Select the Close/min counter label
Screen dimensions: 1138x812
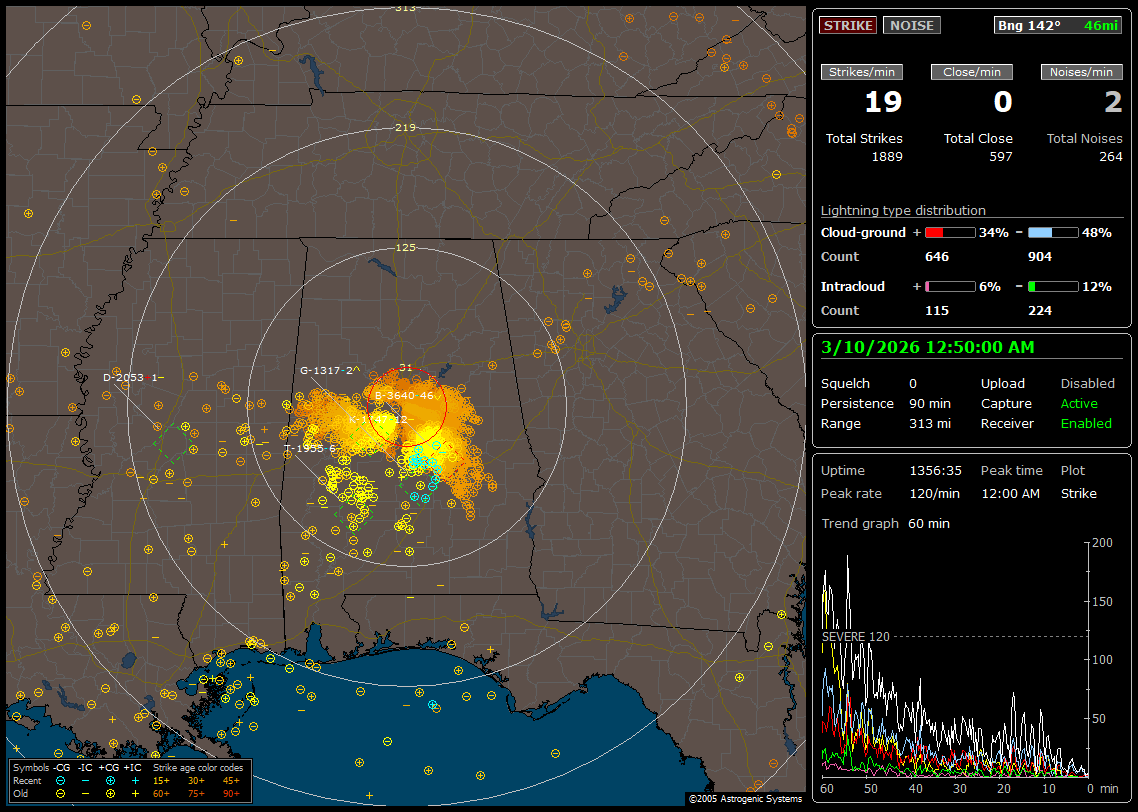[971, 72]
